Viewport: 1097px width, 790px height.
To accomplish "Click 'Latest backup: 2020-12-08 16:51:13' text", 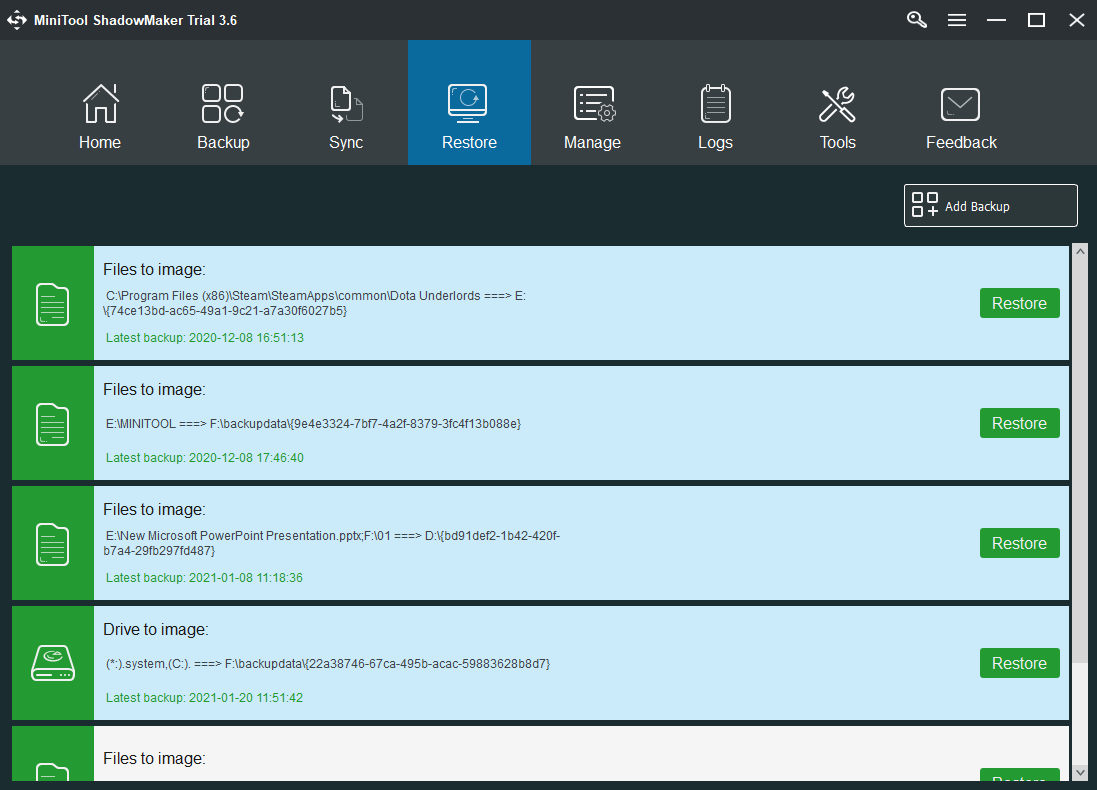I will 204,338.
